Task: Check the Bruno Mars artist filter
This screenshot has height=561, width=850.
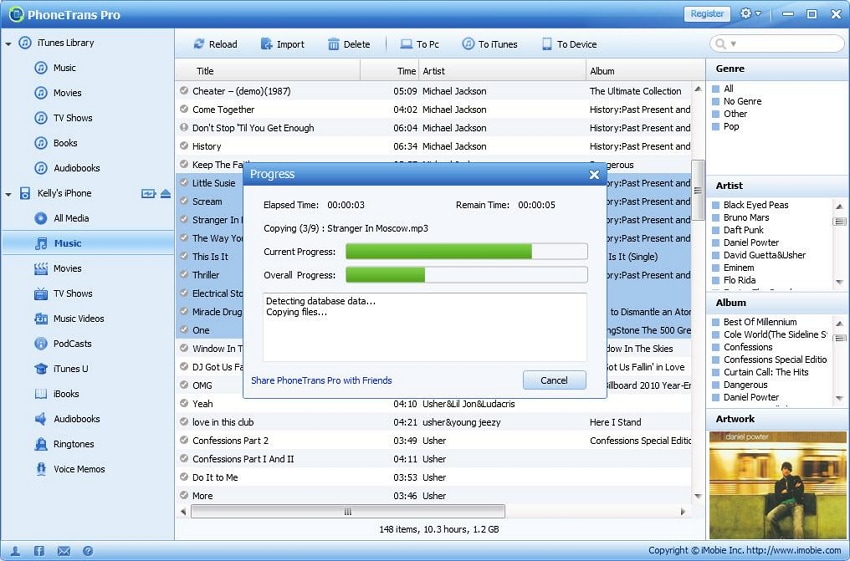Action: coord(716,217)
